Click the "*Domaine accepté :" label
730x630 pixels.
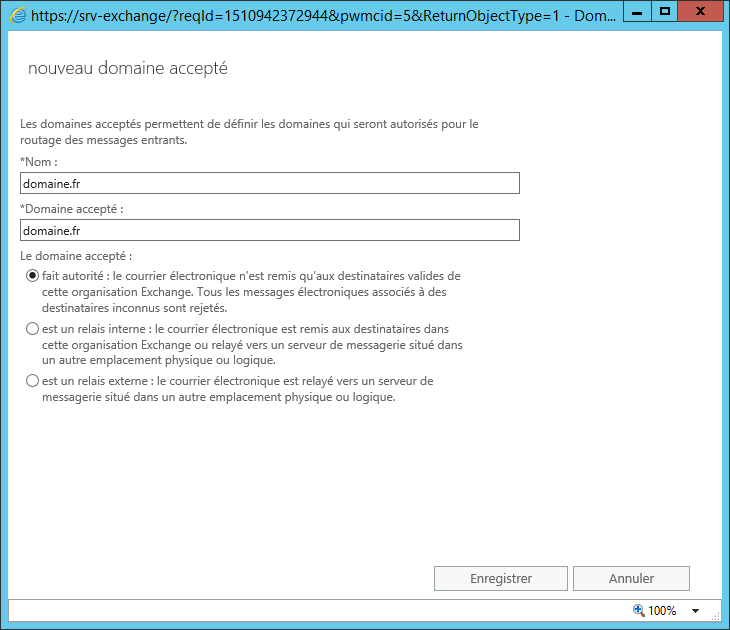[72, 209]
